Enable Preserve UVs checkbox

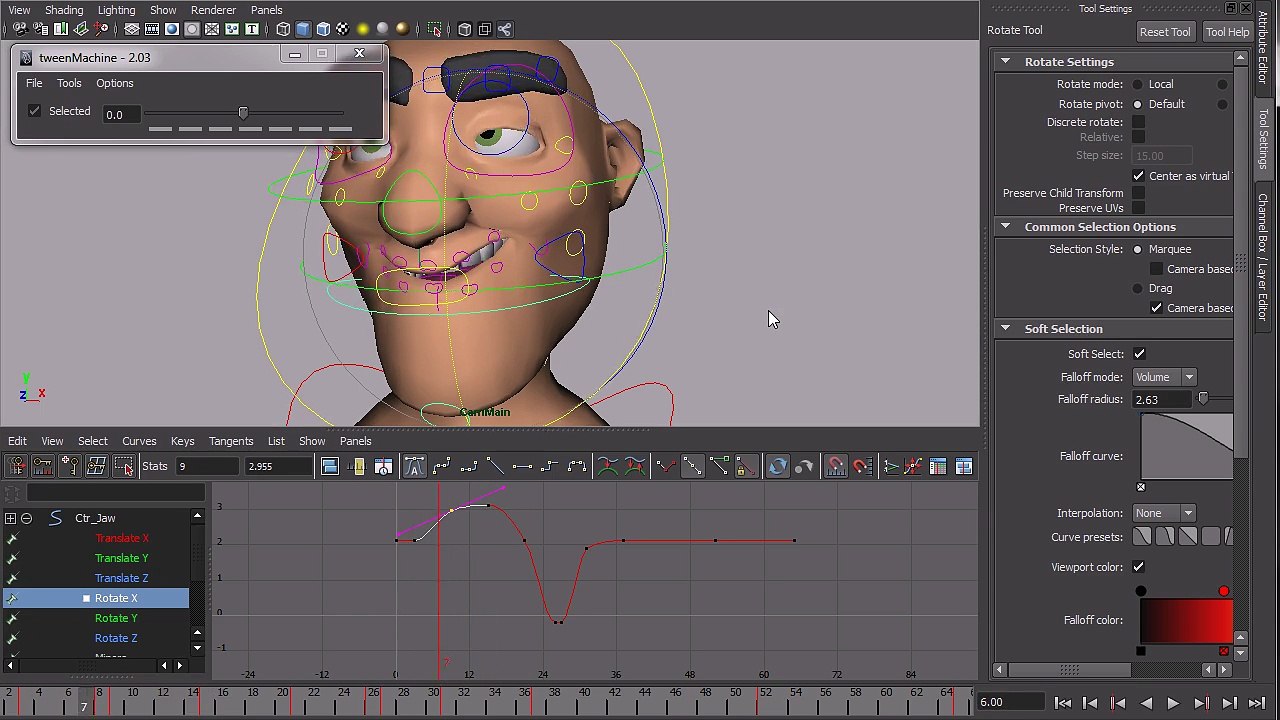[x=1139, y=208]
